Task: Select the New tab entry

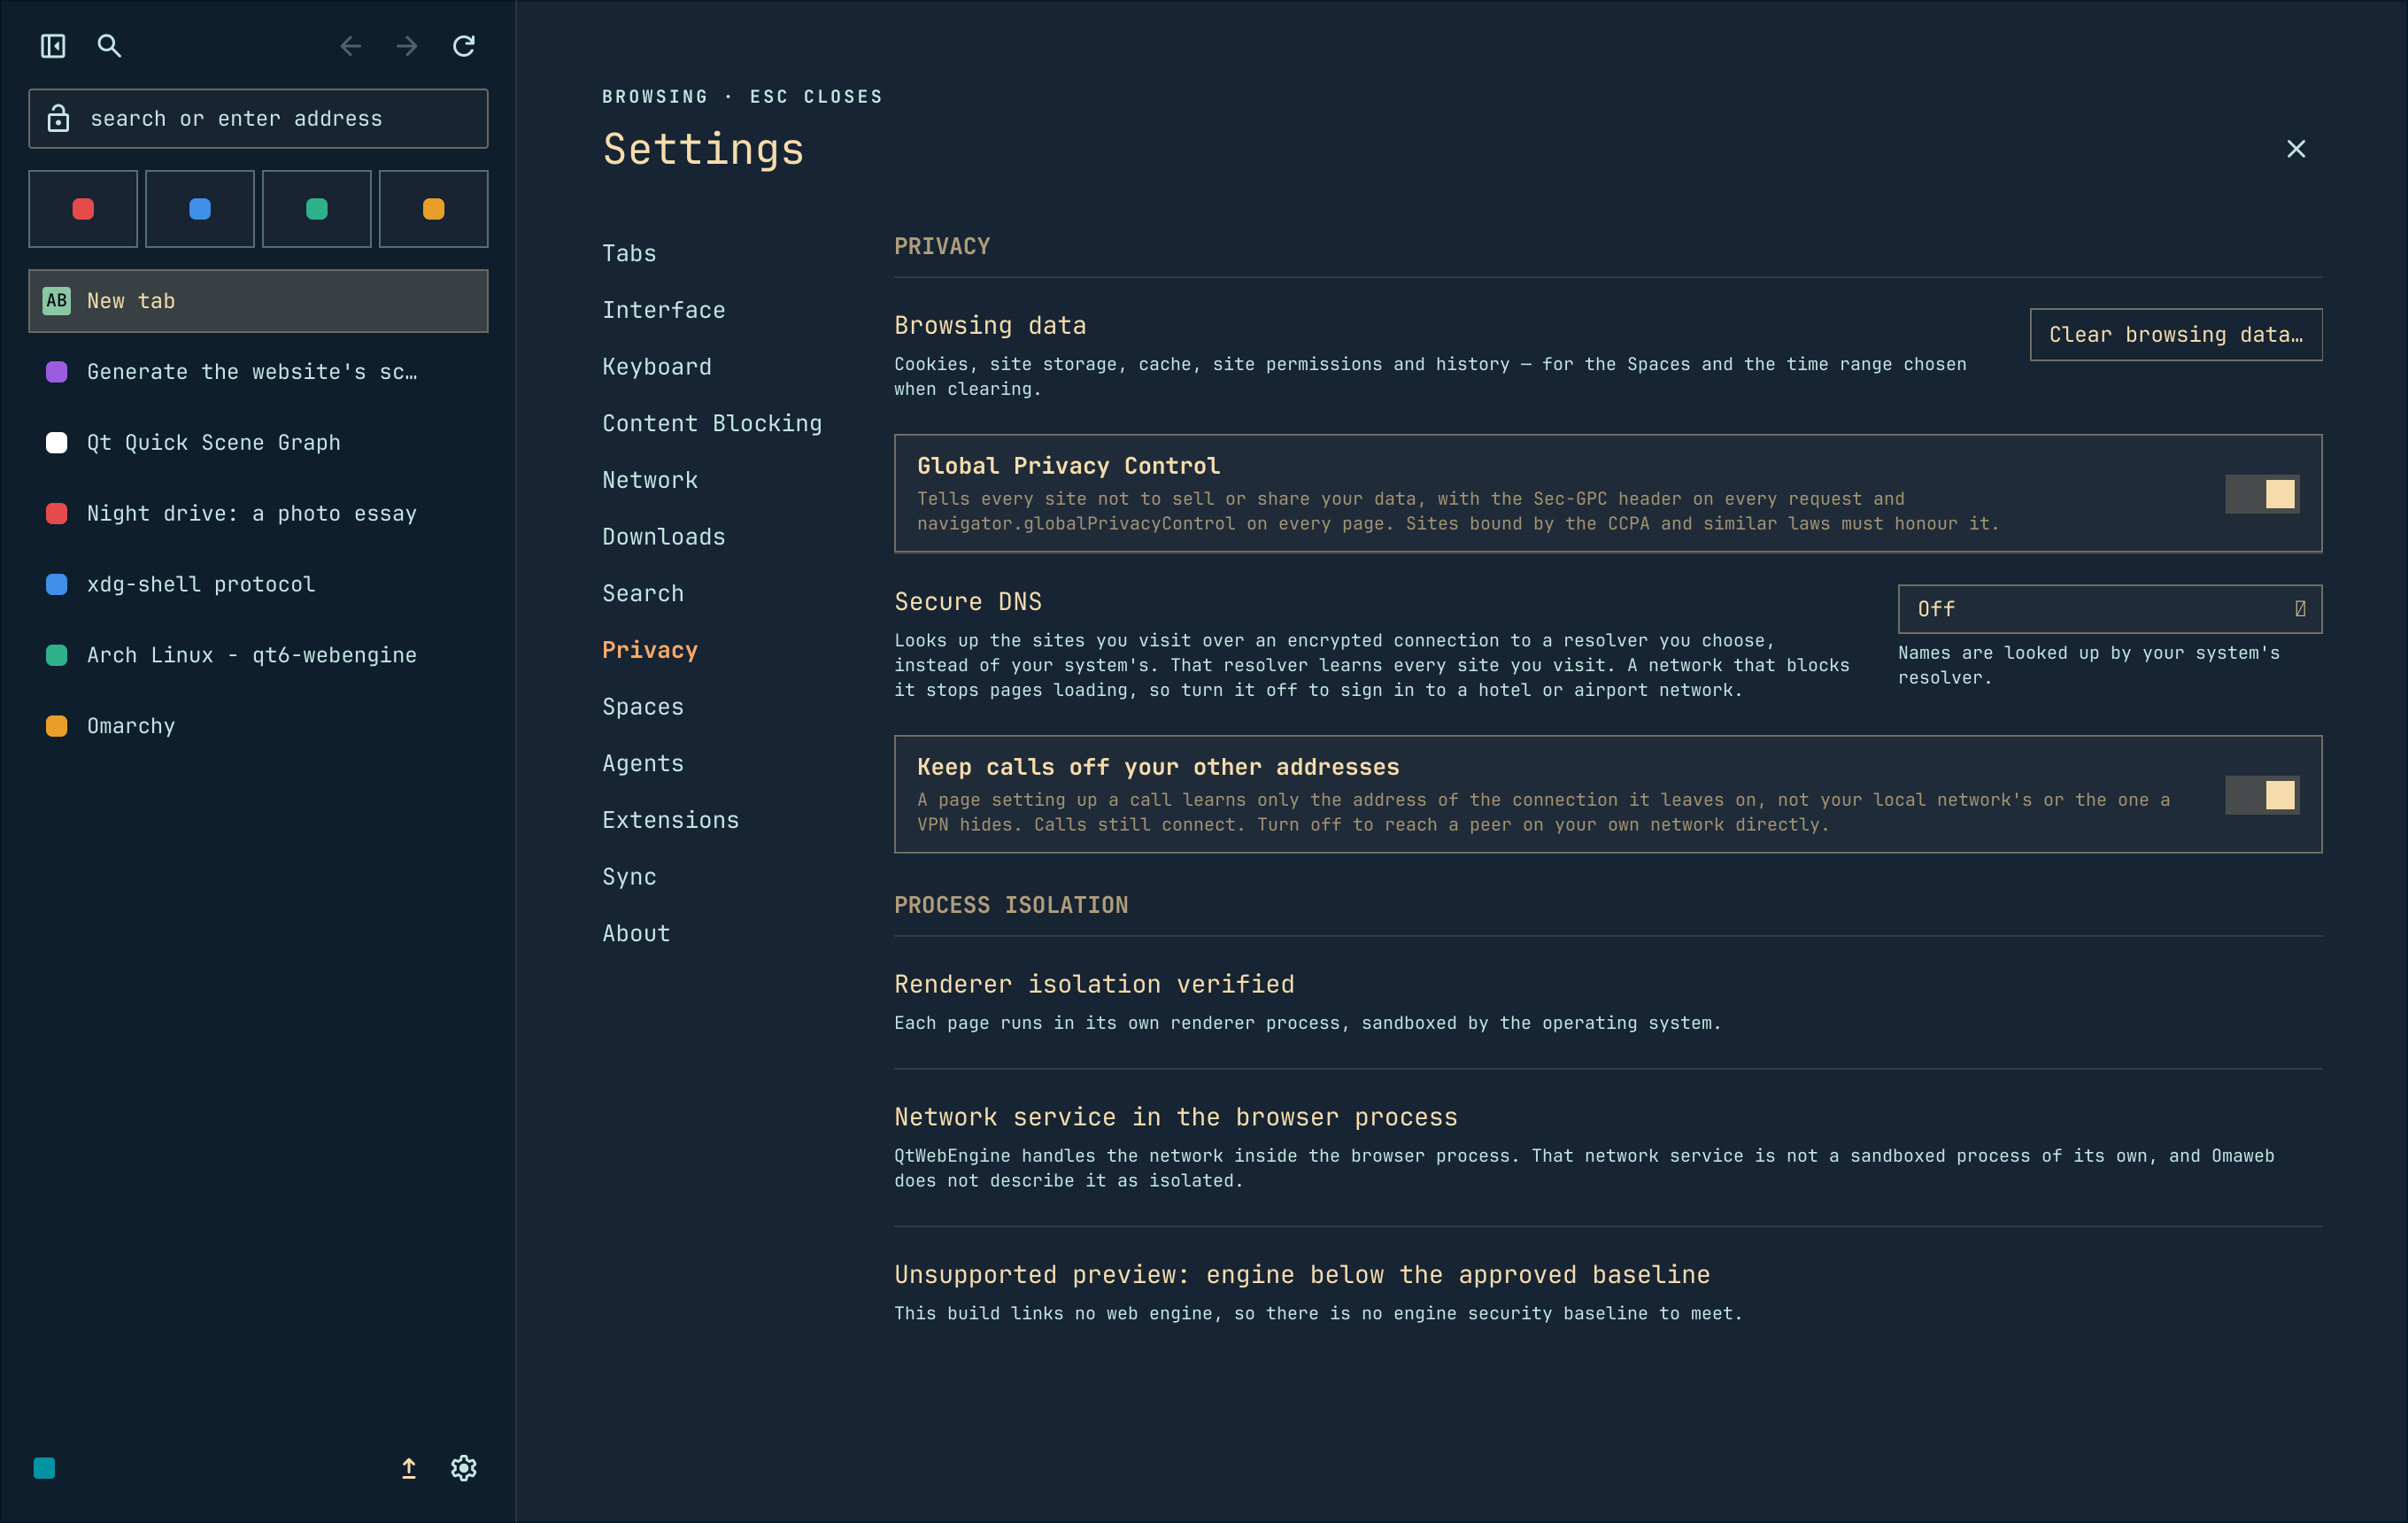Action: tap(258, 301)
